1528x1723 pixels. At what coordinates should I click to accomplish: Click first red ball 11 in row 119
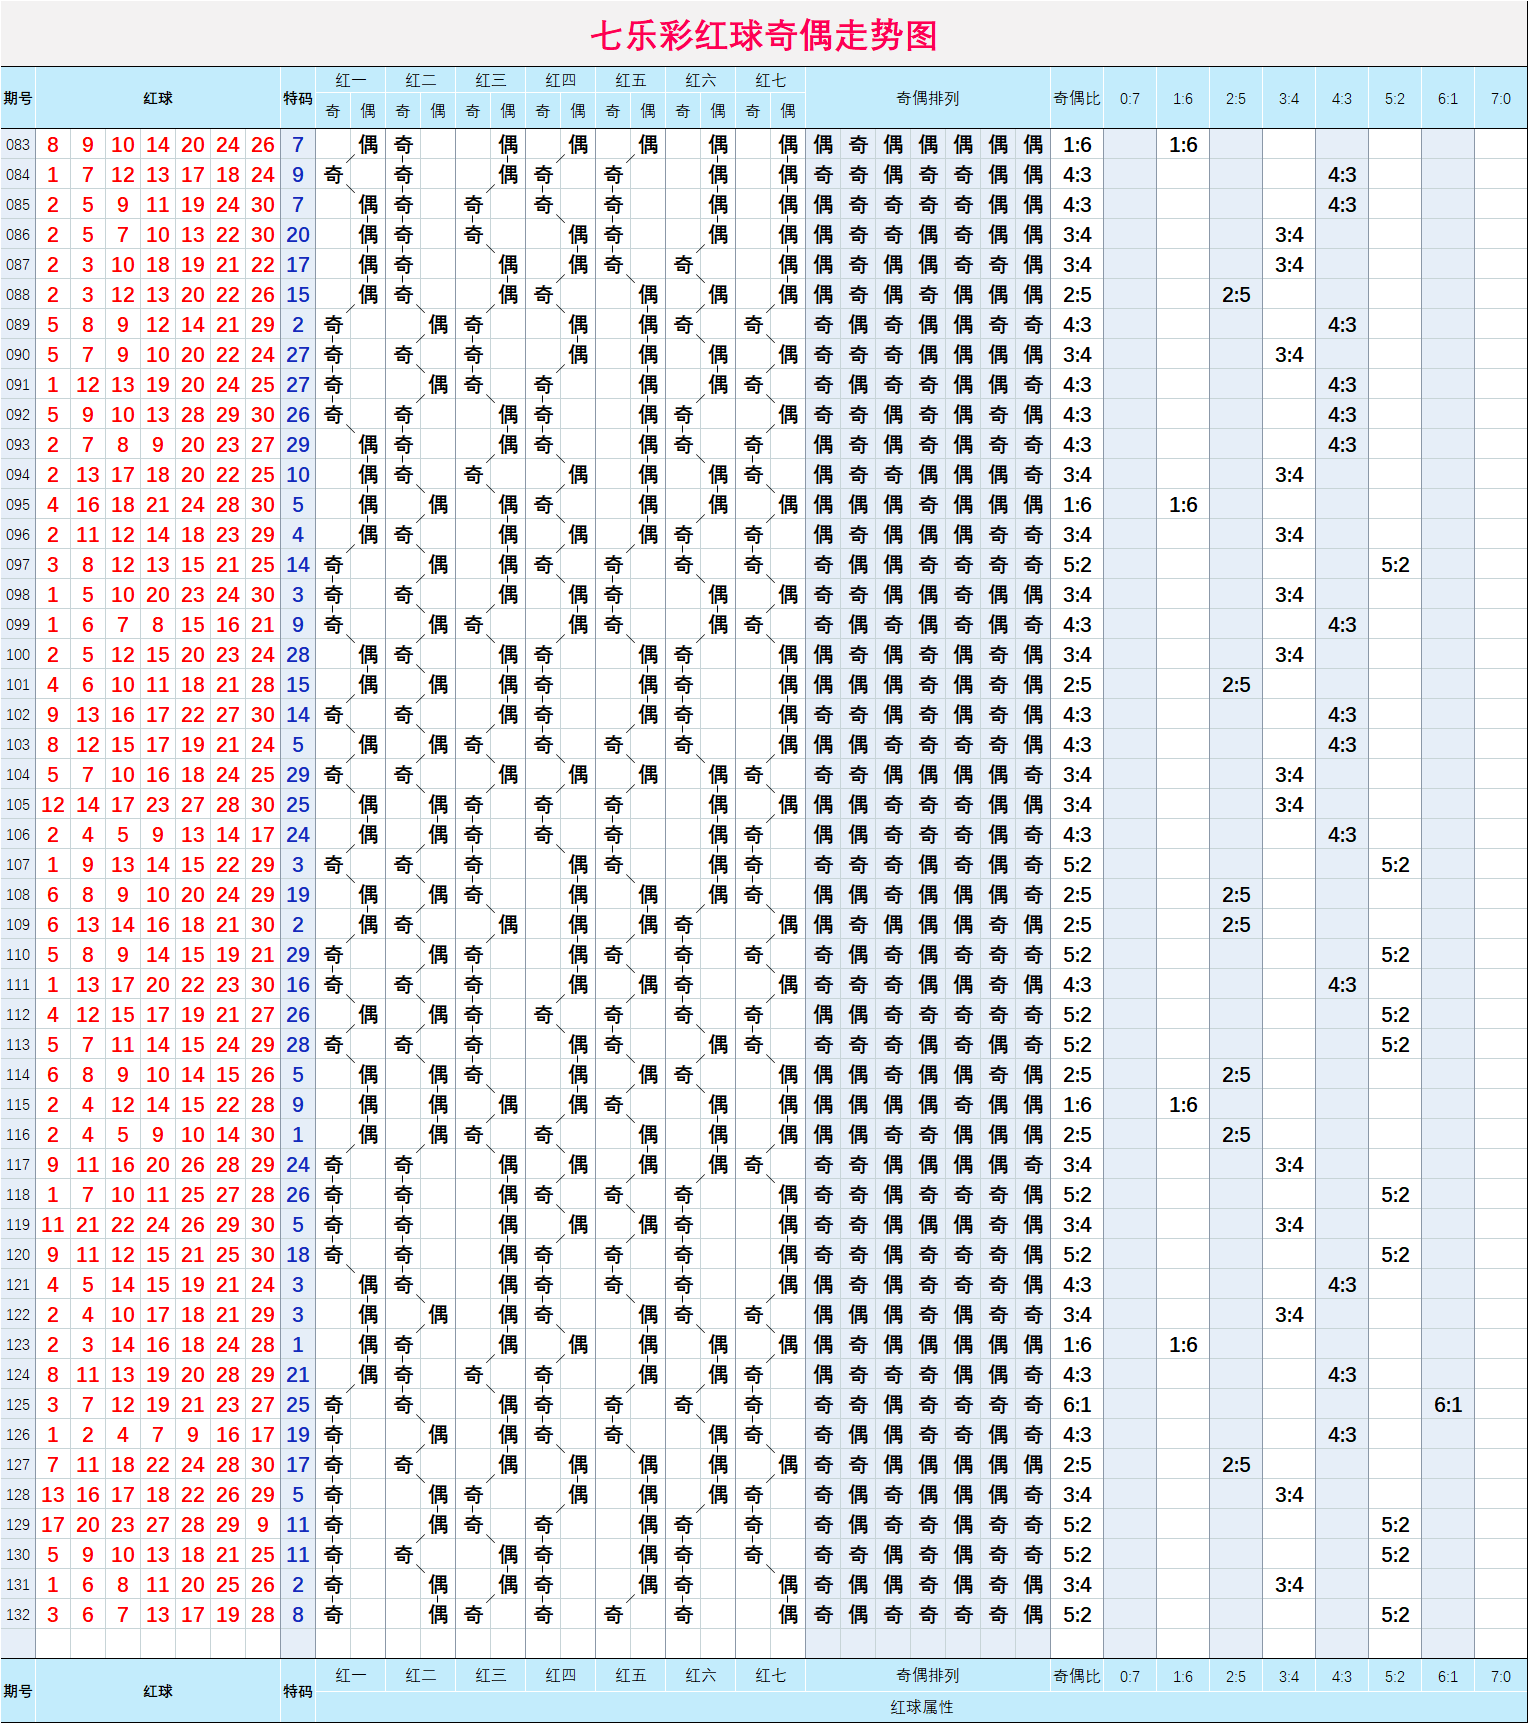point(53,1225)
